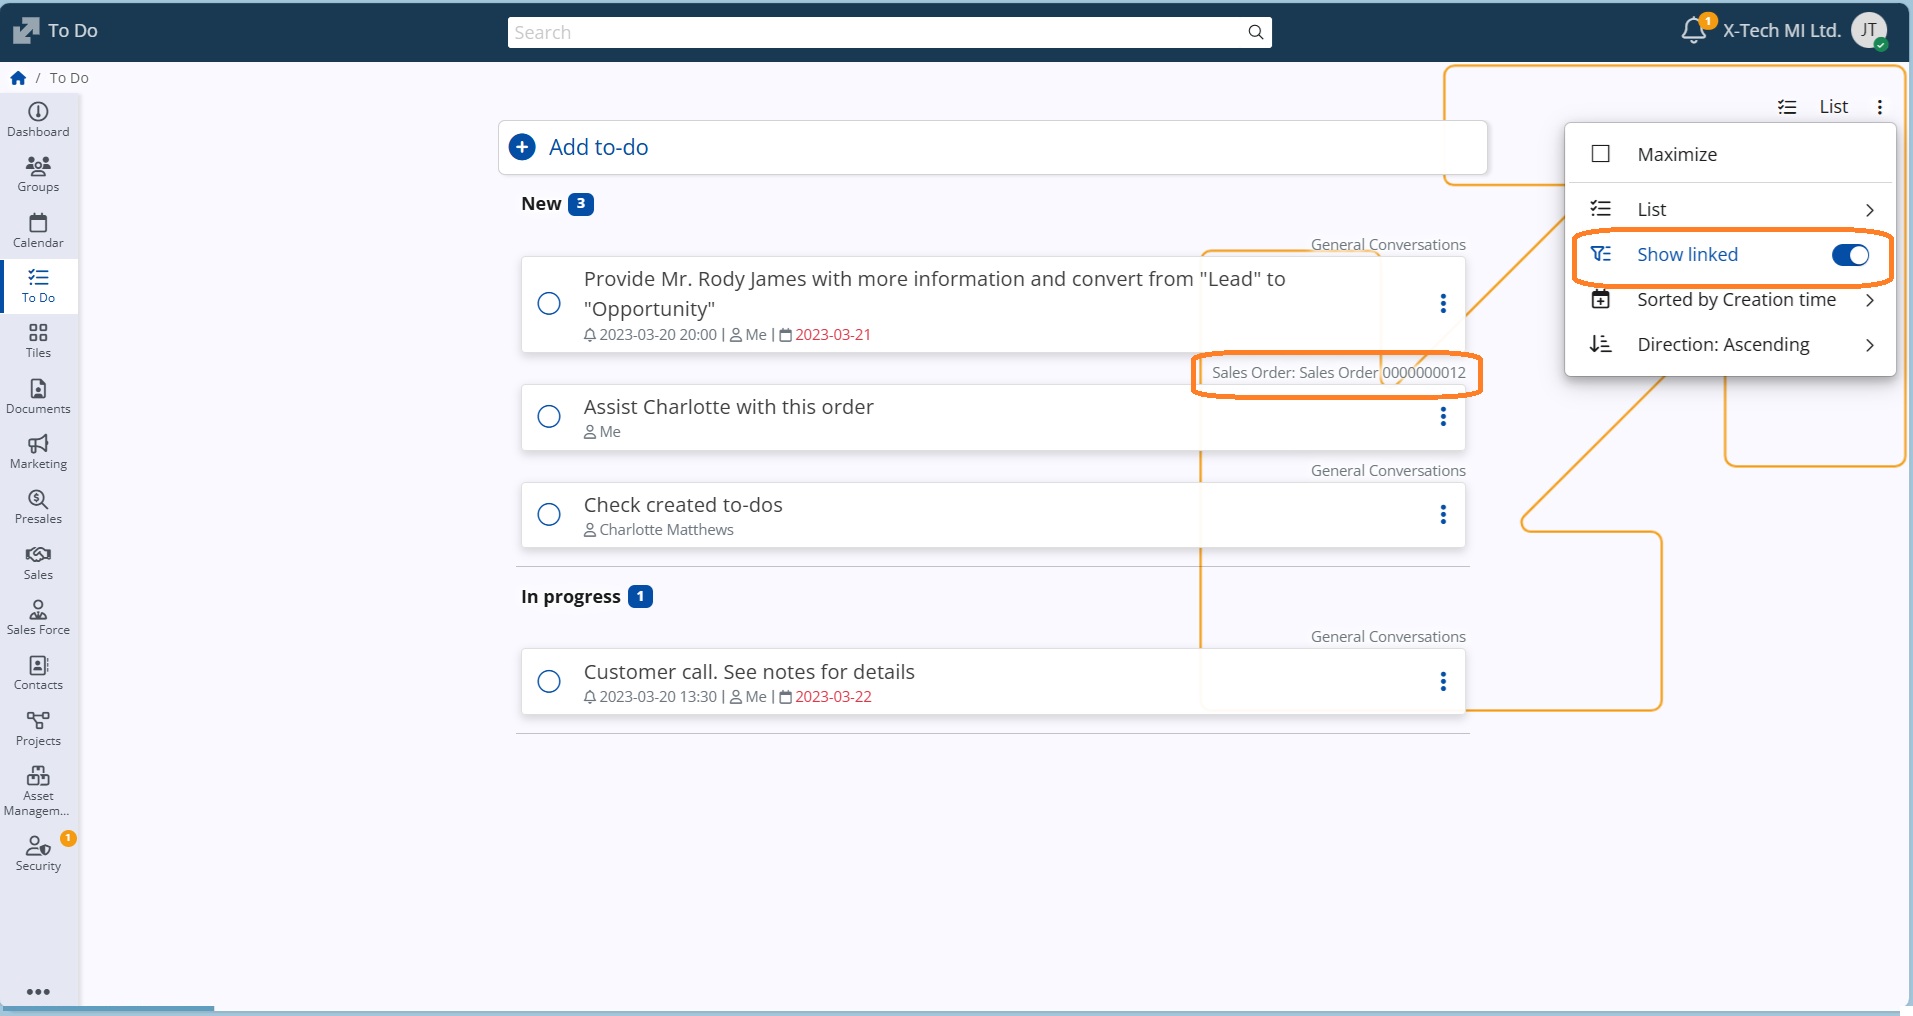Mark Assist Charlotte to-do as complete
Image resolution: width=1913 pixels, height=1016 pixels.
point(549,416)
